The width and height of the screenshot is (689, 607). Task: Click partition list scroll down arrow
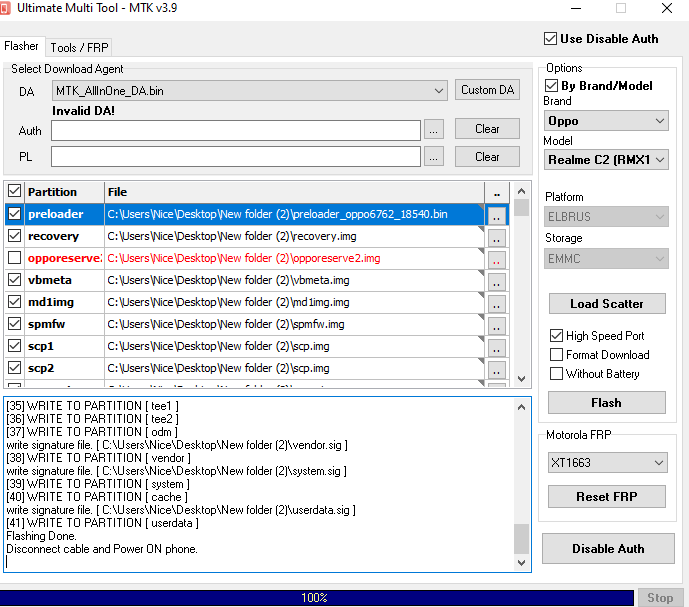point(522,378)
